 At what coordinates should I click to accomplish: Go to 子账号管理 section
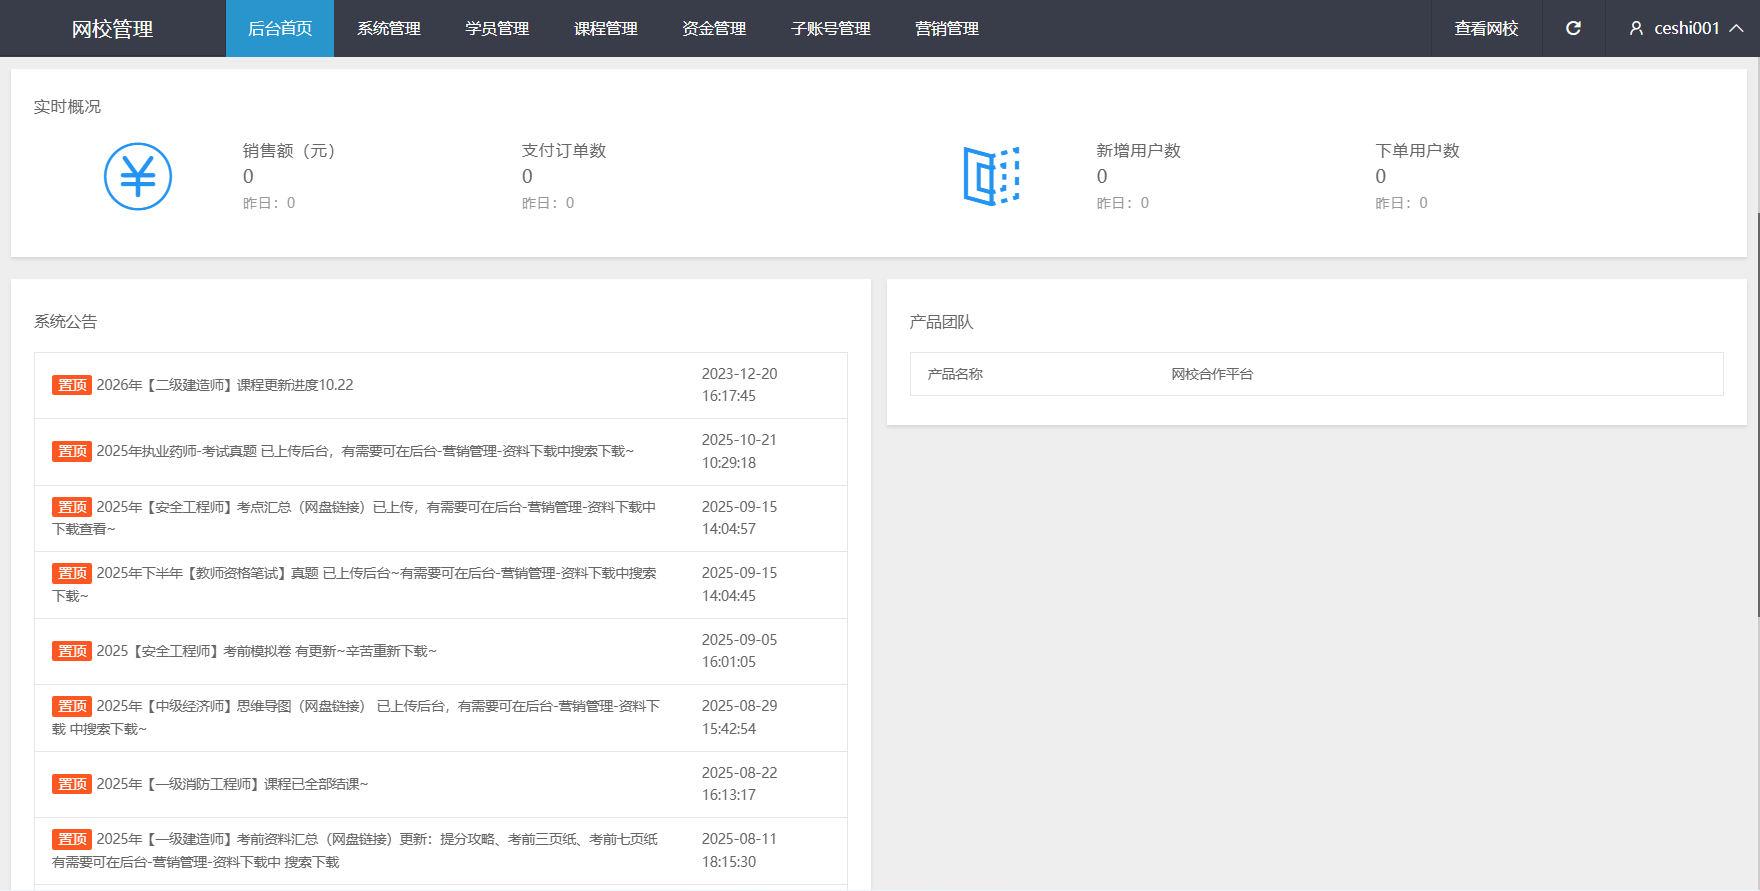point(830,28)
